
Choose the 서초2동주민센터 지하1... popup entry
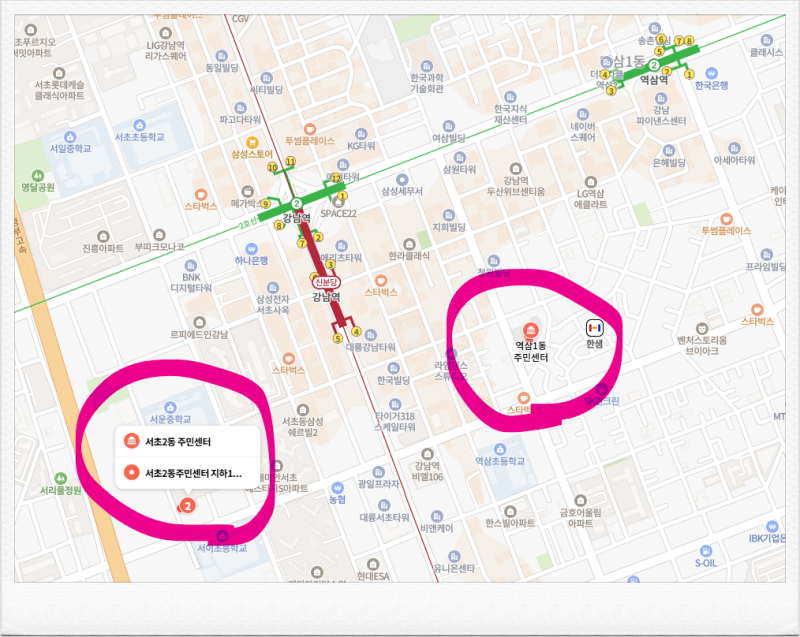187,473
